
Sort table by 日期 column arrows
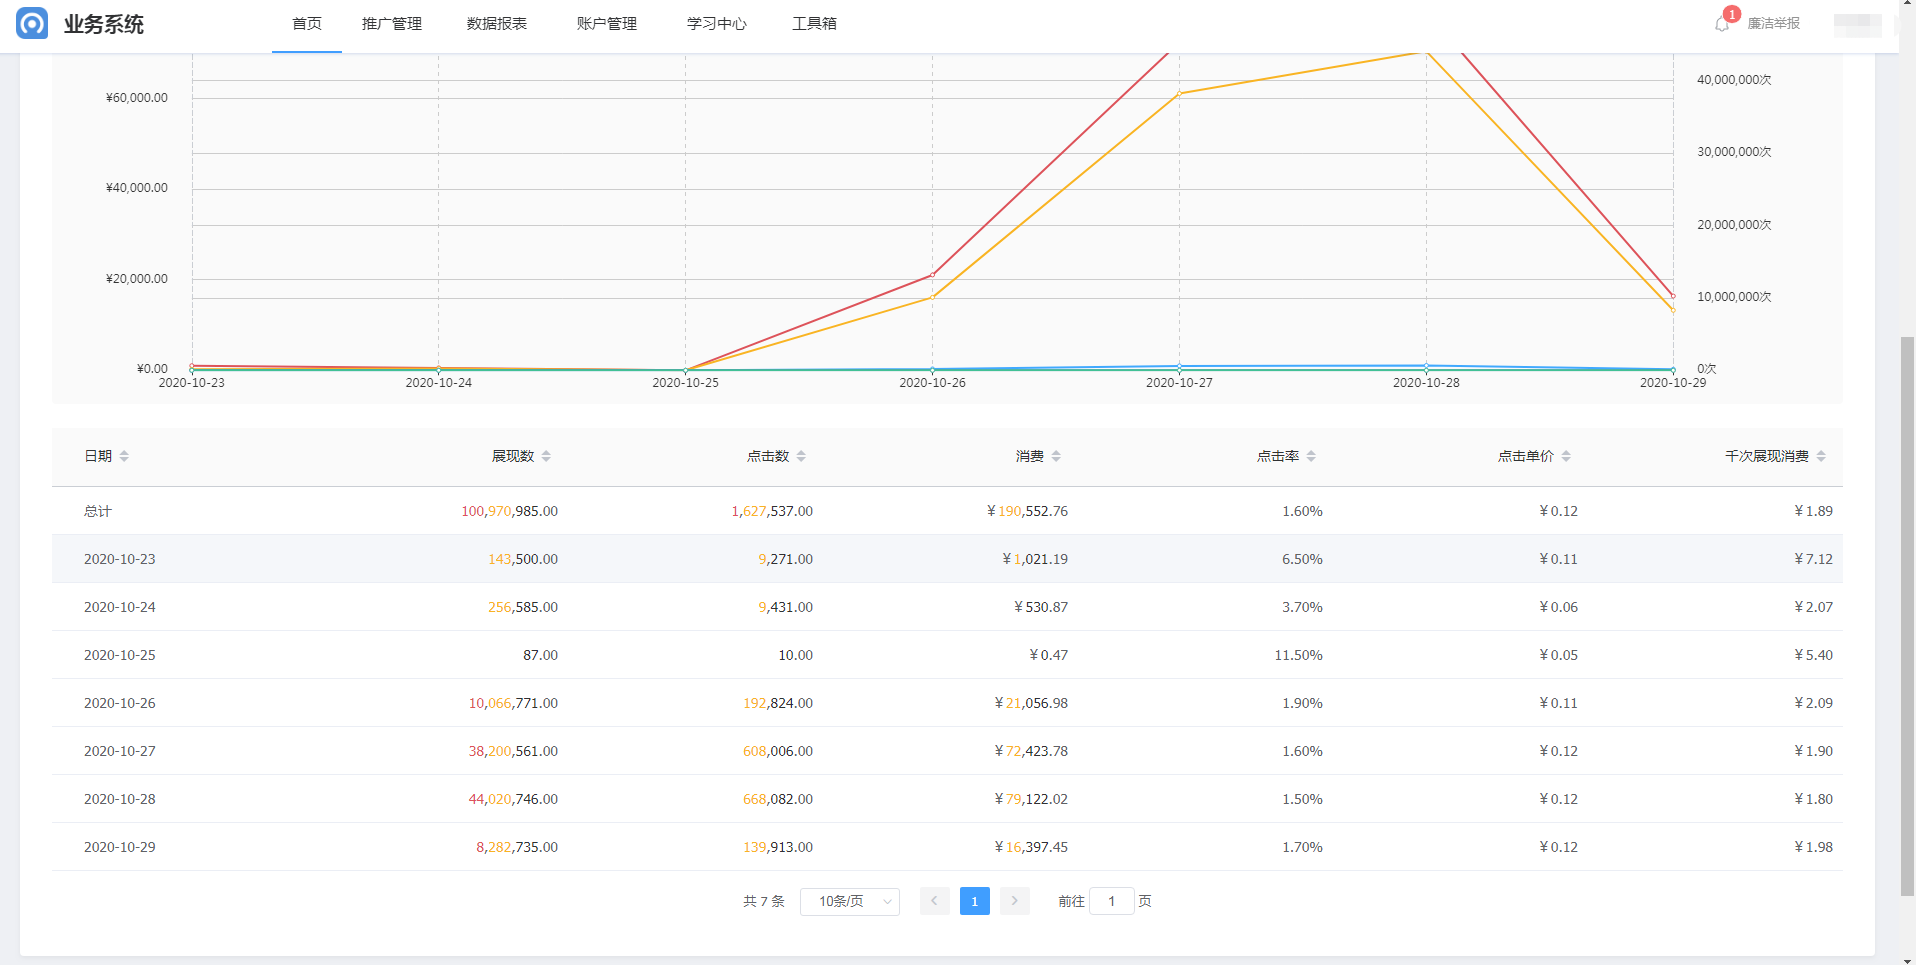[124, 456]
